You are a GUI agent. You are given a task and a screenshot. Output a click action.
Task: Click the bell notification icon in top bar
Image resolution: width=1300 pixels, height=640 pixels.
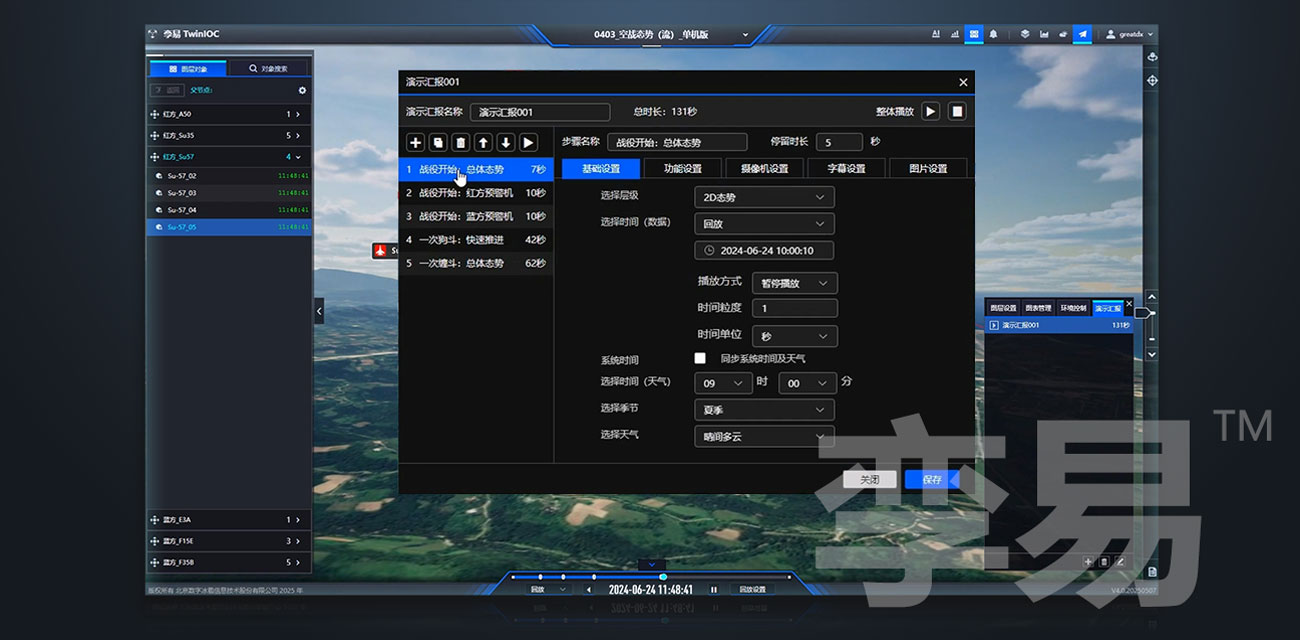(x=993, y=34)
